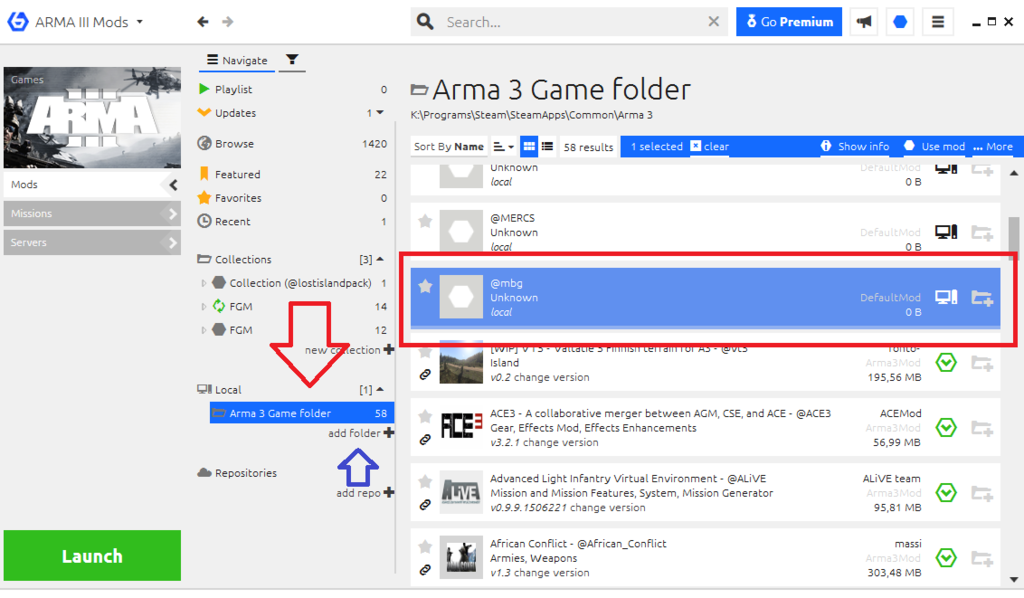Click African Conflict link chain icon

tap(425, 570)
